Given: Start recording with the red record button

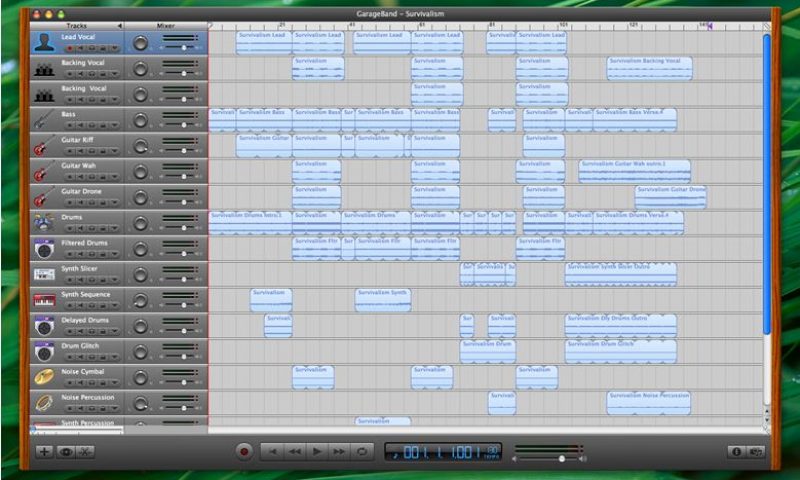Looking at the screenshot, I should [x=244, y=451].
